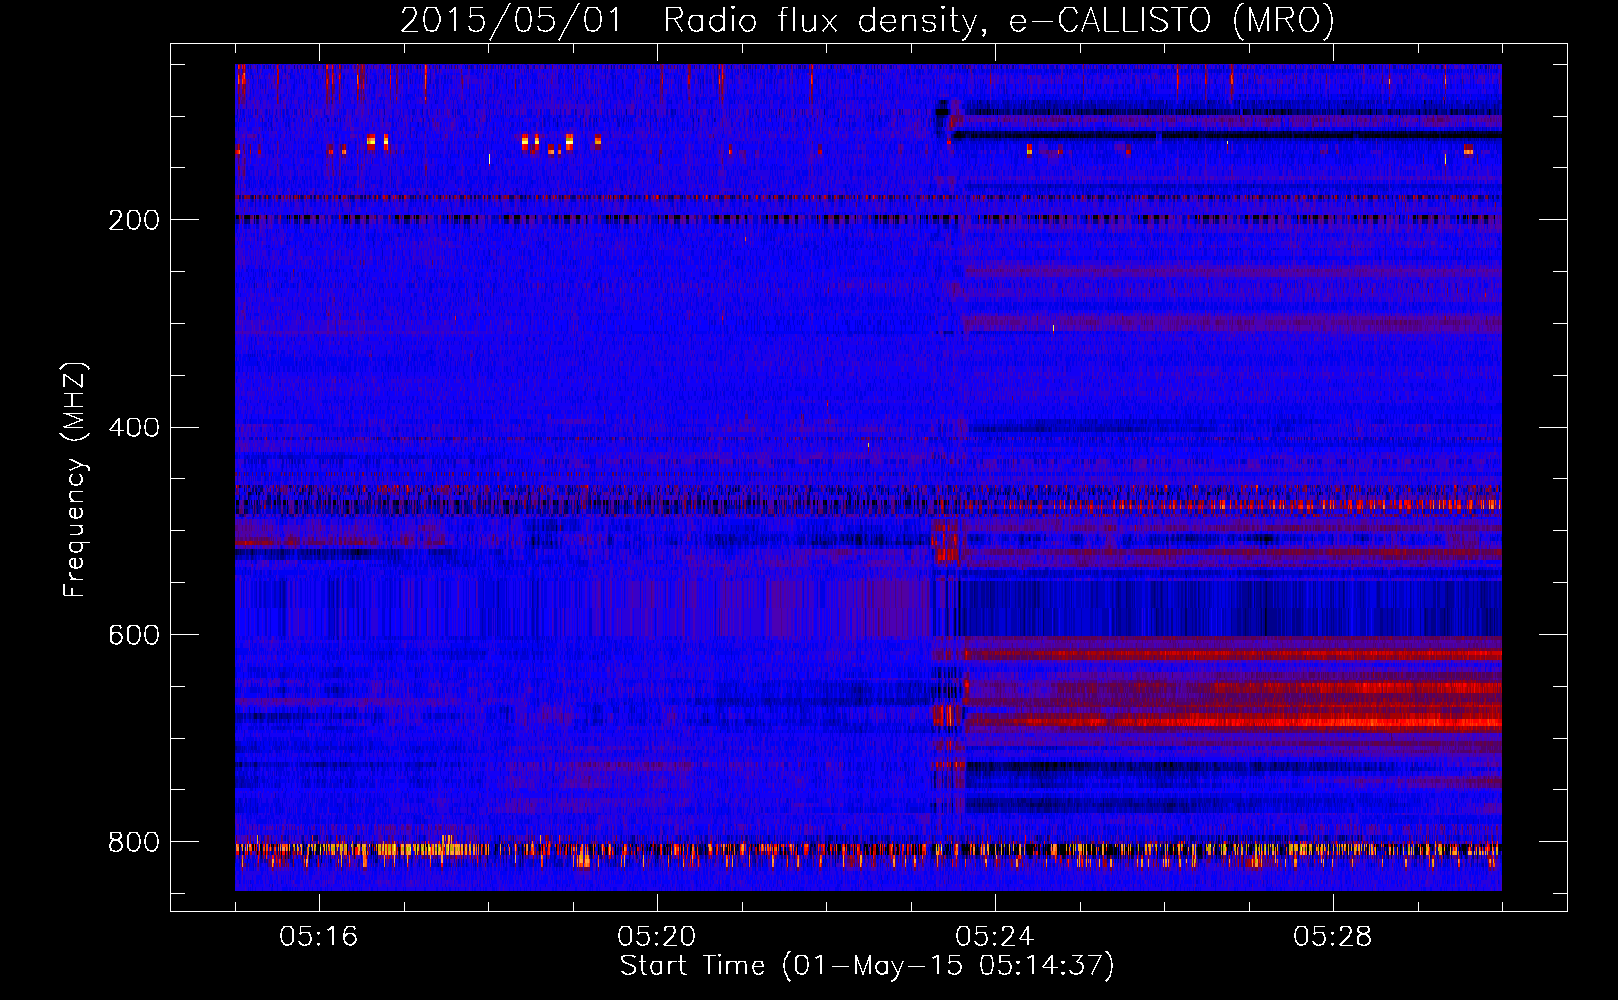Click the plot title 'Radio flux density, e-CALLISTO (MRO)'
Screen dimensions: 1618x1000
tap(999, 21)
